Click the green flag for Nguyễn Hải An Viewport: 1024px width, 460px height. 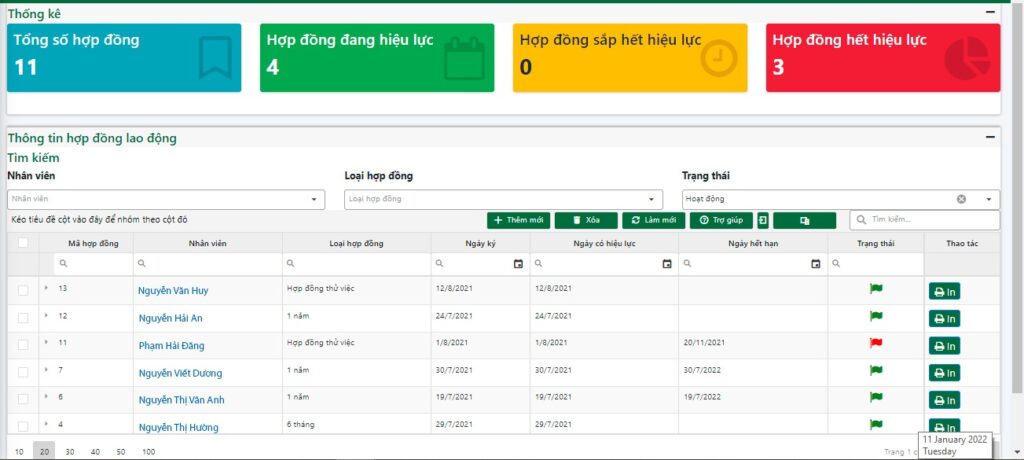pyautogui.click(x=876, y=316)
